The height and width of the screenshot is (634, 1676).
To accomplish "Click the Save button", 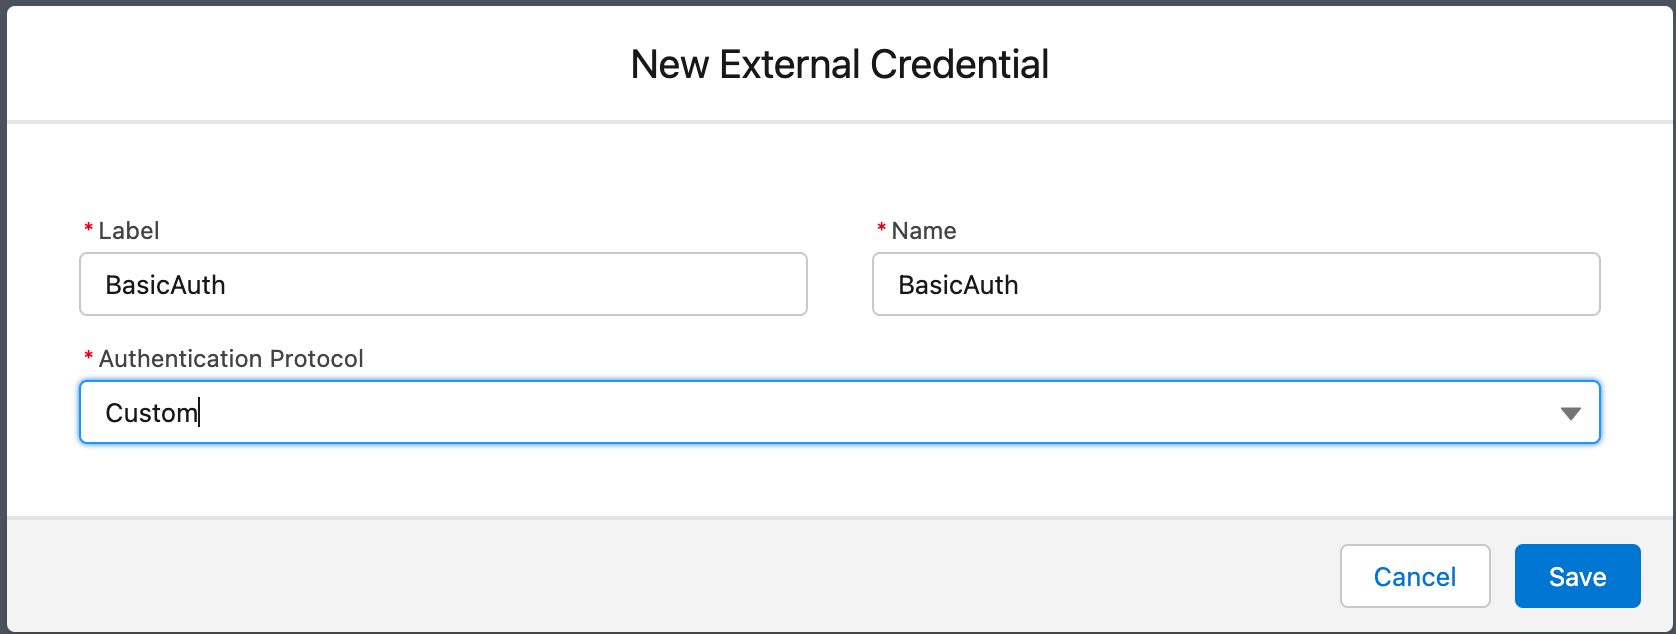I will 1577,576.
